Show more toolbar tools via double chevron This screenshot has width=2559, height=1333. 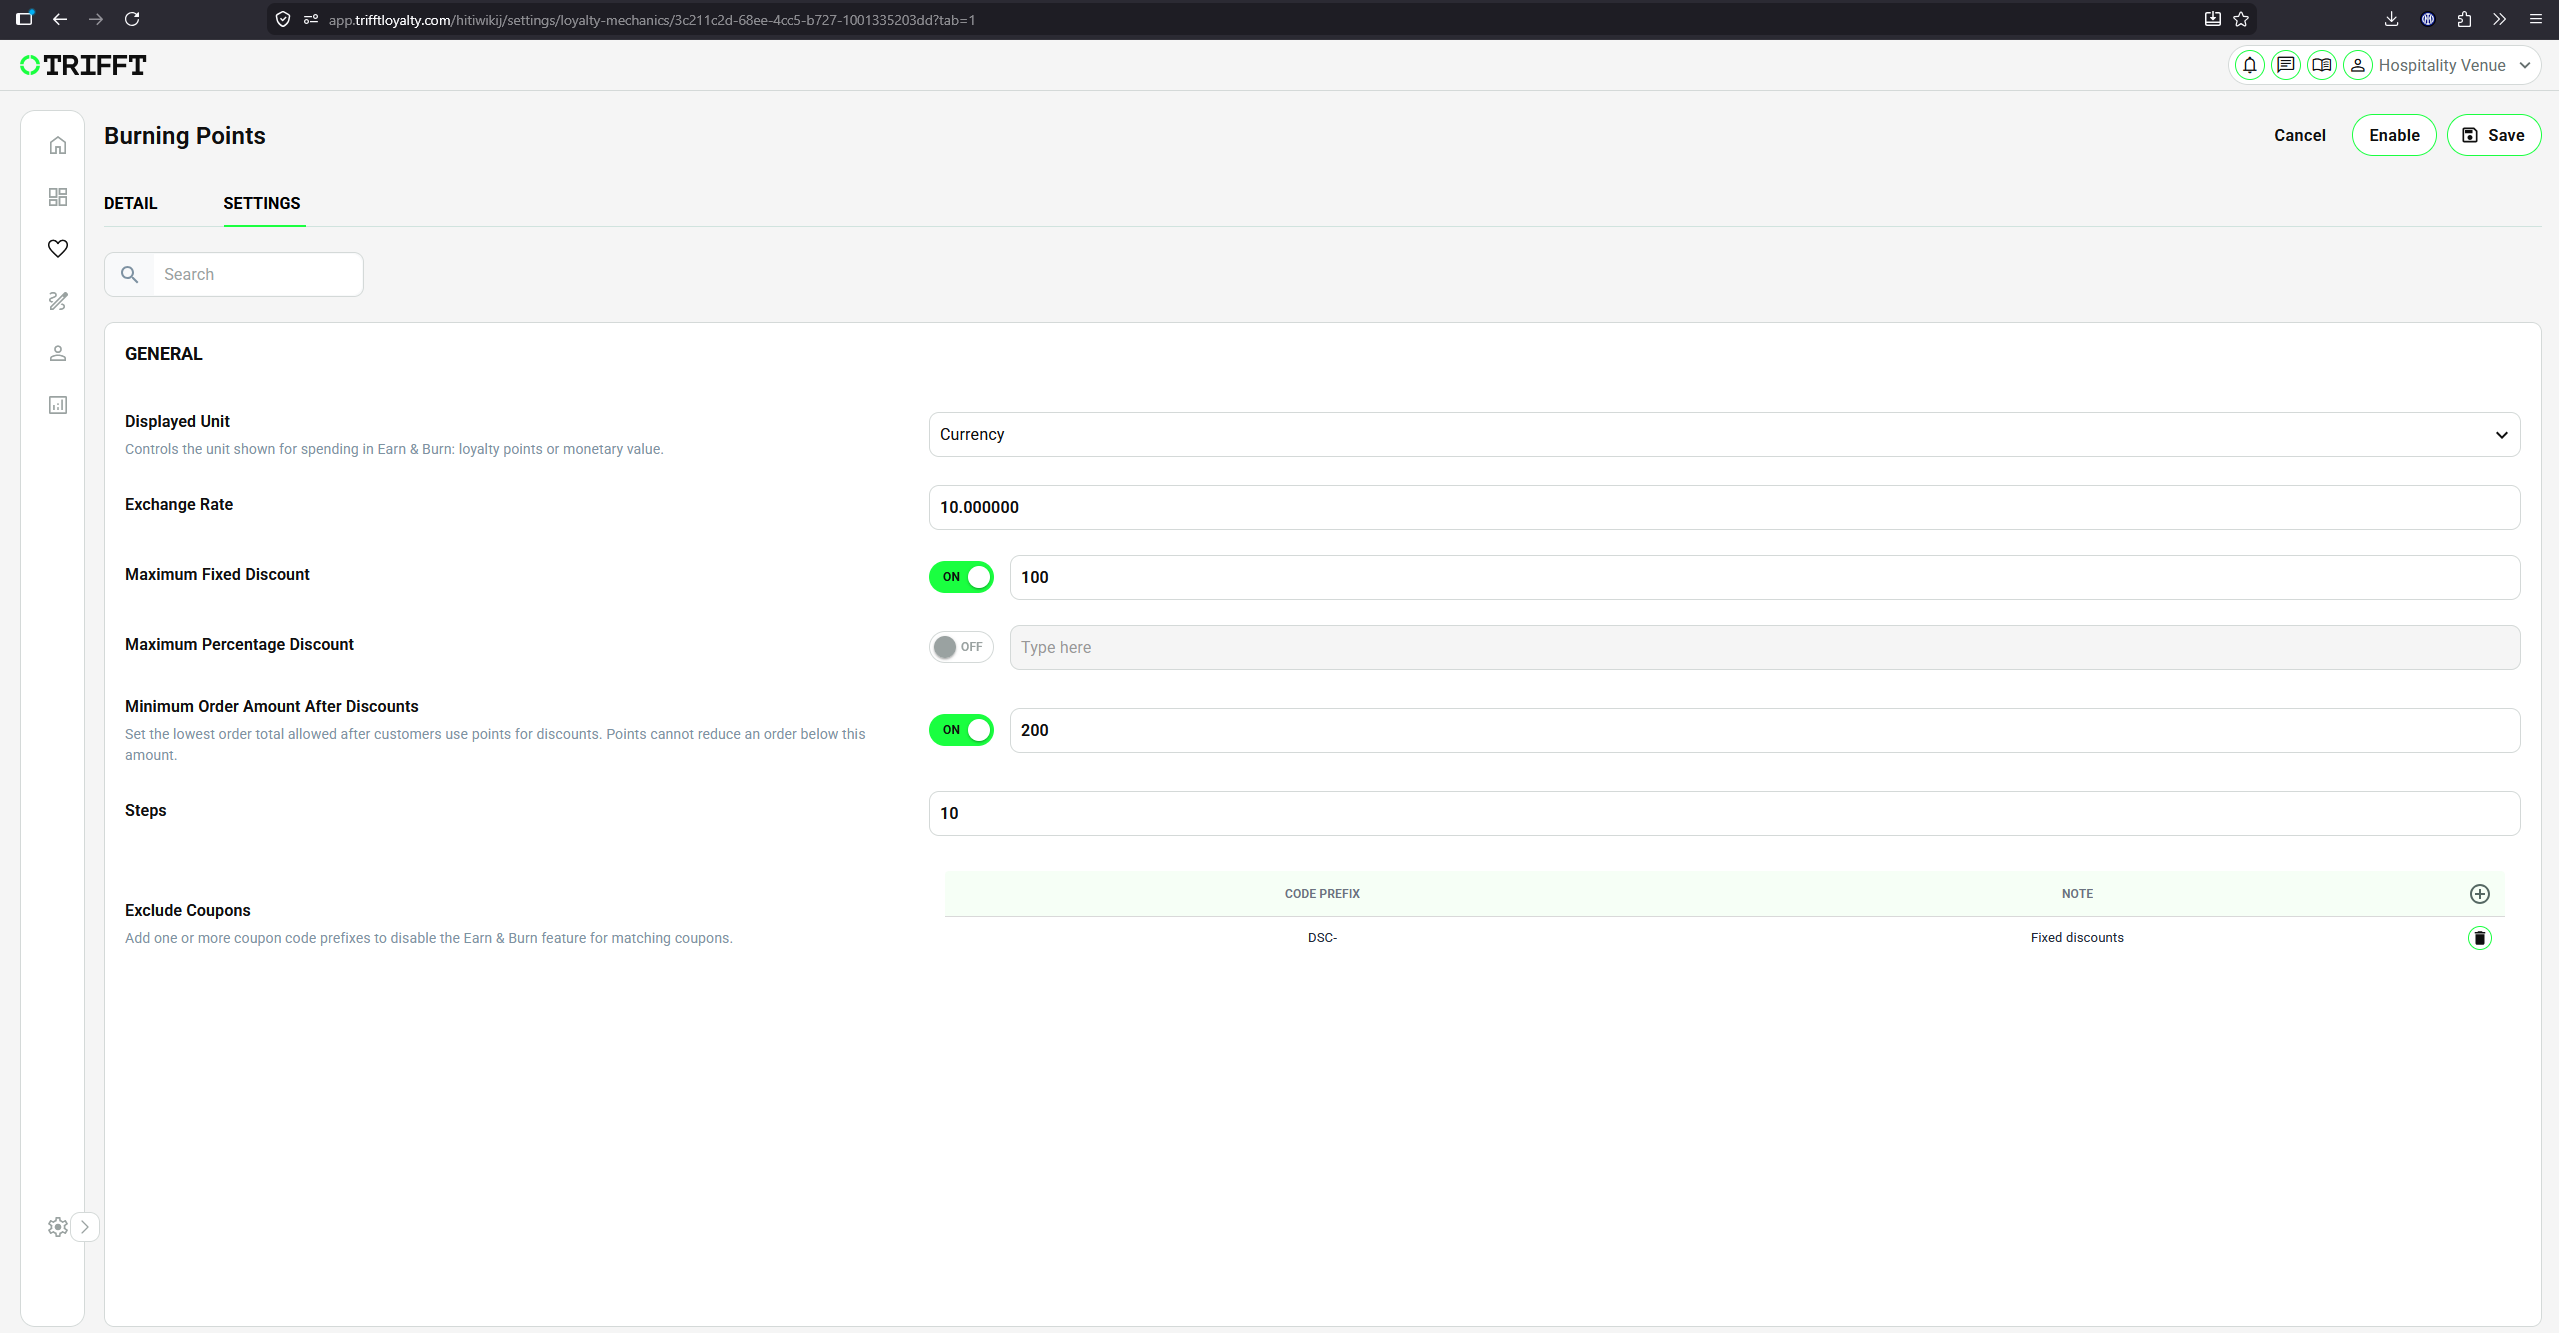[2500, 19]
